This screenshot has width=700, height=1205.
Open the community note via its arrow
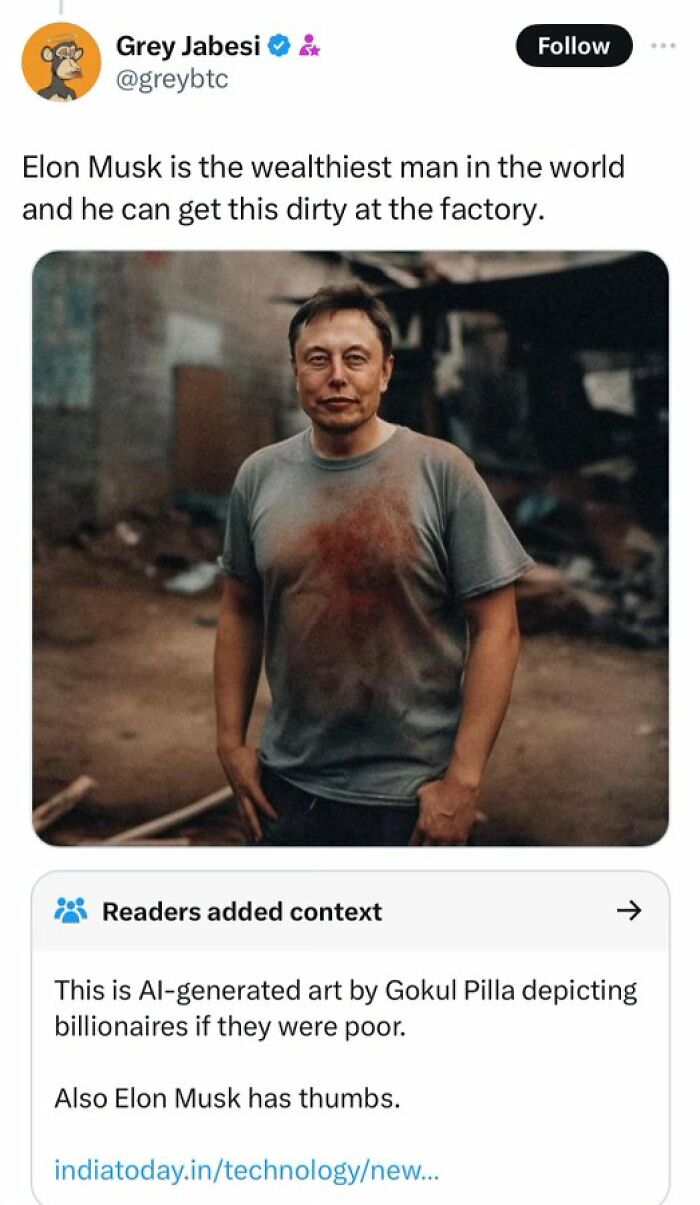click(628, 910)
